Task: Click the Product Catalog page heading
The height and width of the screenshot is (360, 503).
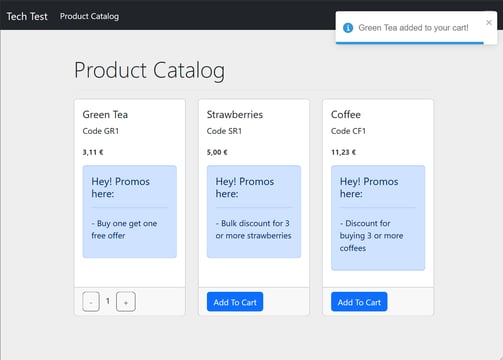Action: tap(149, 70)
